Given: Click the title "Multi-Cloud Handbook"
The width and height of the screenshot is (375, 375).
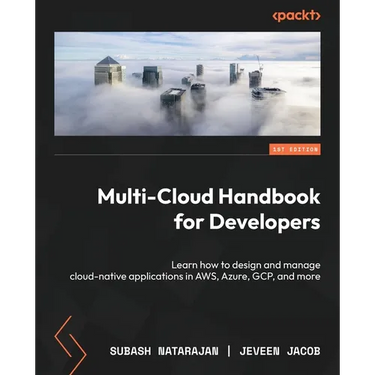Looking at the screenshot, I should point(209,197).
